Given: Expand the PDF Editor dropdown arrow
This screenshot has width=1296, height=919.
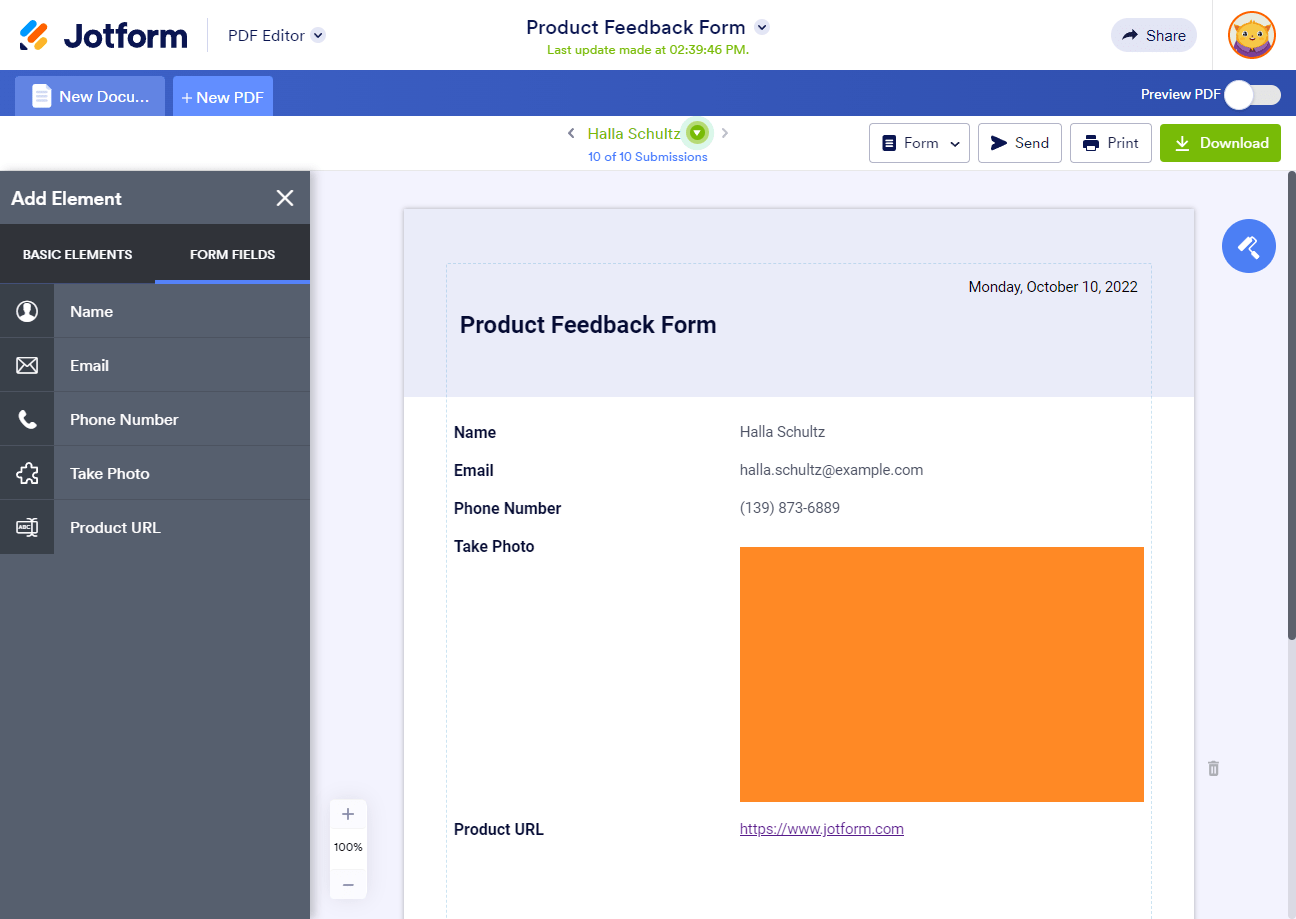Looking at the screenshot, I should point(318,36).
